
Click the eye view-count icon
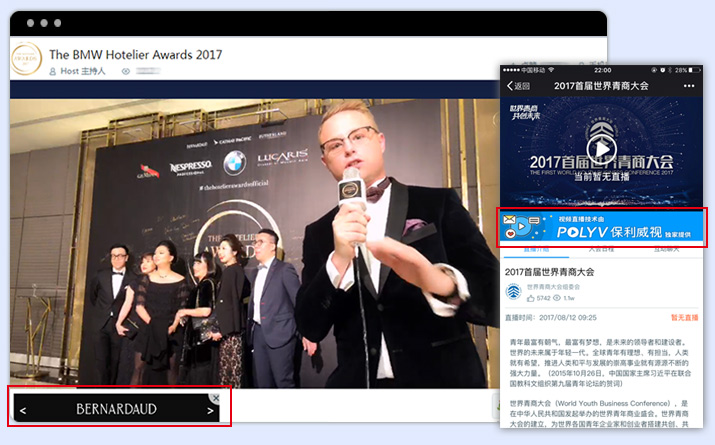tap(126, 72)
